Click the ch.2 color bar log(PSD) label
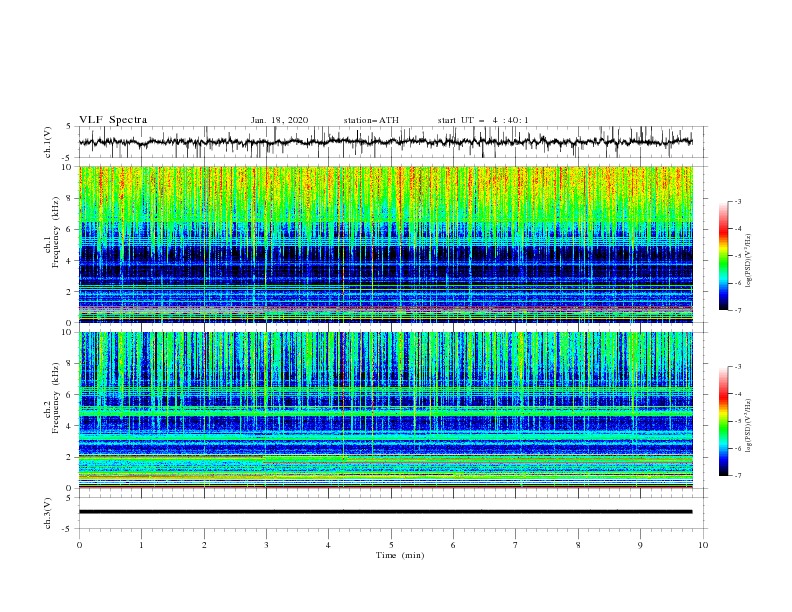 [x=749, y=426]
